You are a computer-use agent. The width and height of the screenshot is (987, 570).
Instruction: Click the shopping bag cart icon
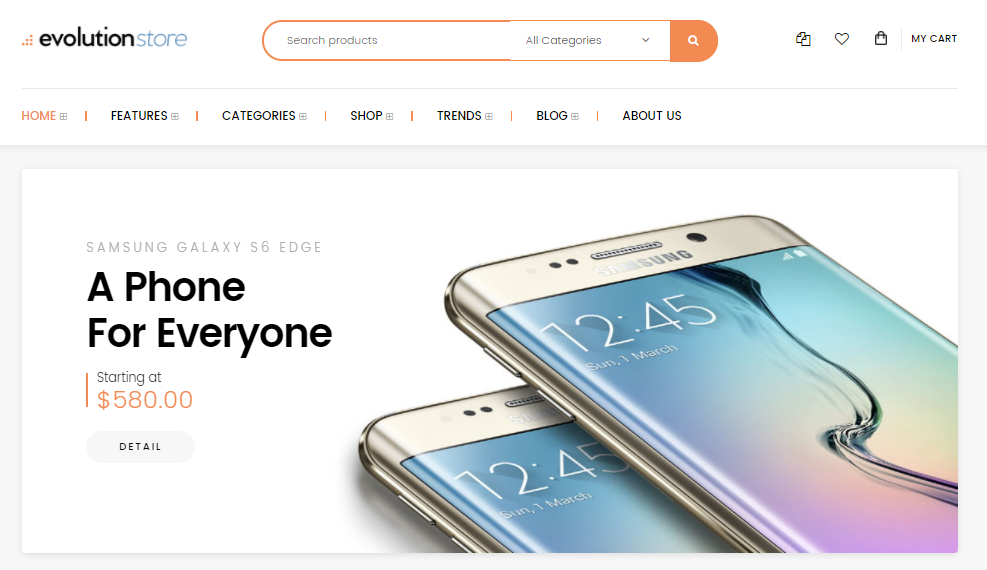pyautogui.click(x=881, y=38)
